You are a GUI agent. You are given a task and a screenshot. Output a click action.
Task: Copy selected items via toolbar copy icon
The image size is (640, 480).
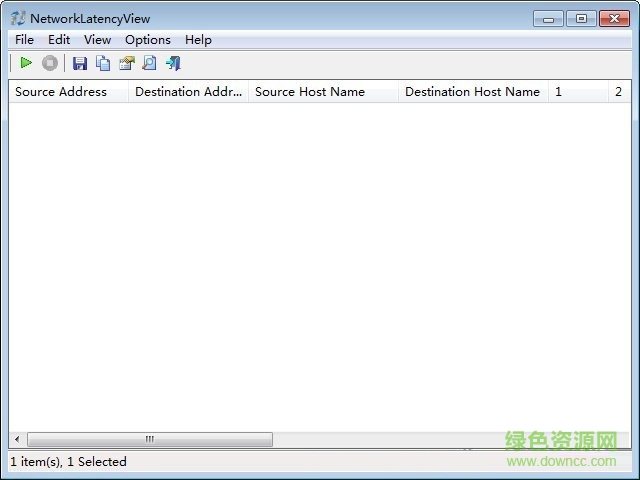[x=103, y=63]
